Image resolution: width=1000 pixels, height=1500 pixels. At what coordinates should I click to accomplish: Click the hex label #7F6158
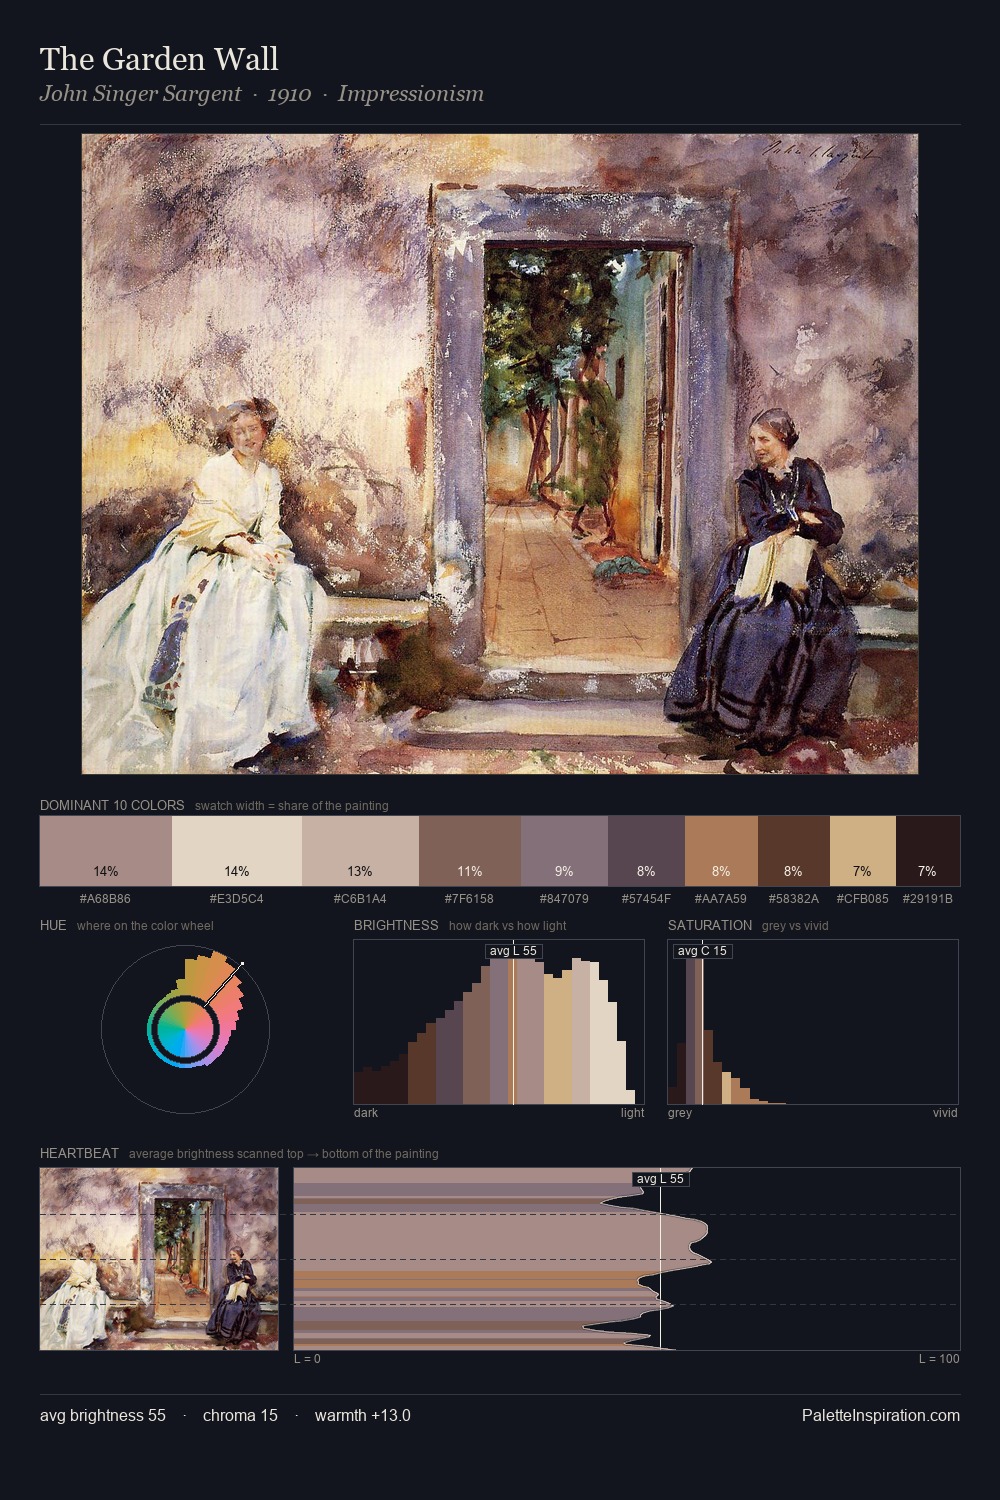[x=470, y=899]
